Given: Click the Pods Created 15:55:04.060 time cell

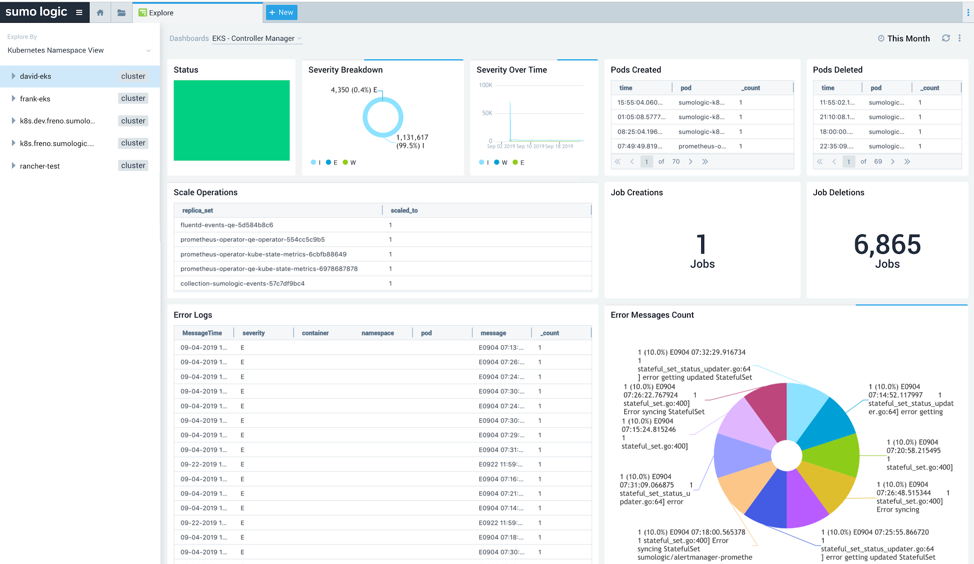Looking at the screenshot, I should 640,102.
